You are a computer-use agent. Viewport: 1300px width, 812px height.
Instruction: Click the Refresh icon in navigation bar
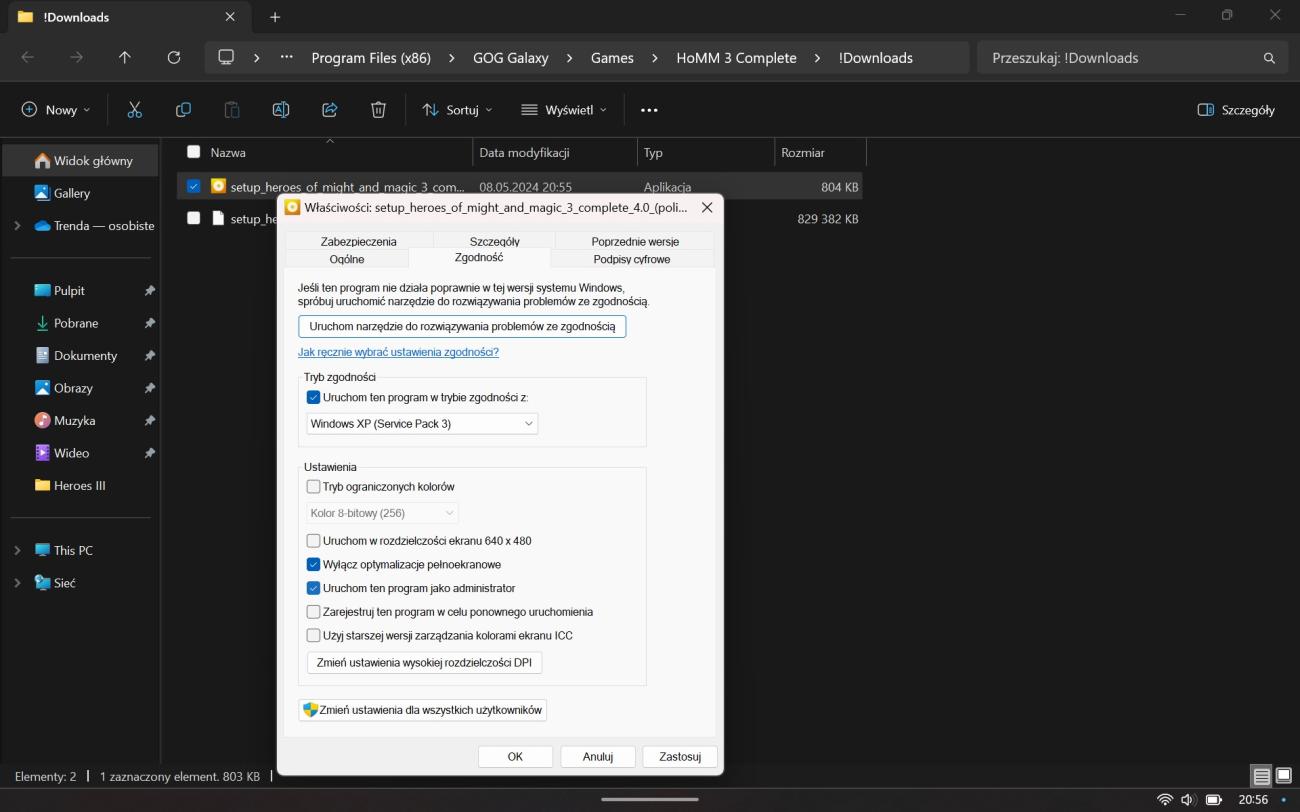click(174, 58)
